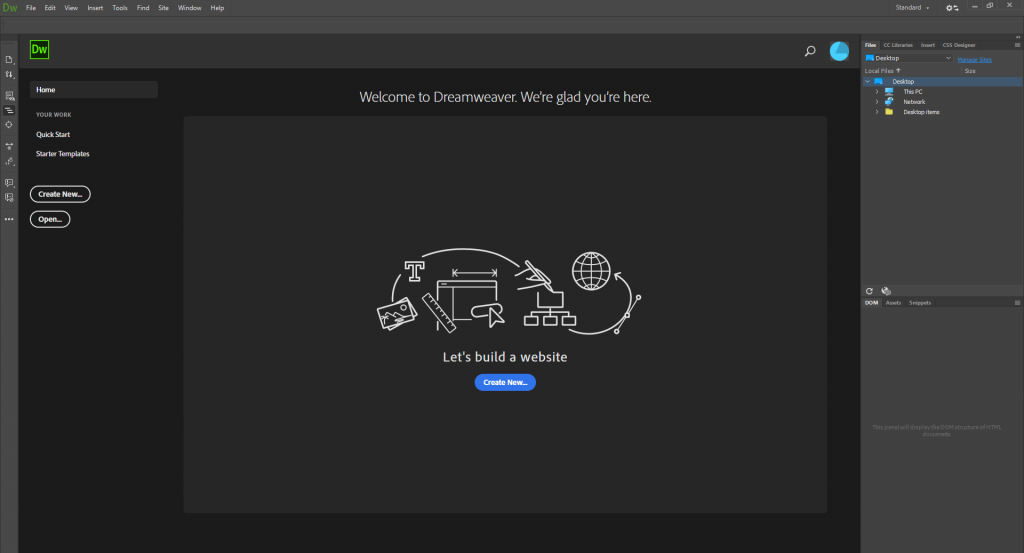
Task: Select Home in the sidebar
Action: tap(93, 89)
